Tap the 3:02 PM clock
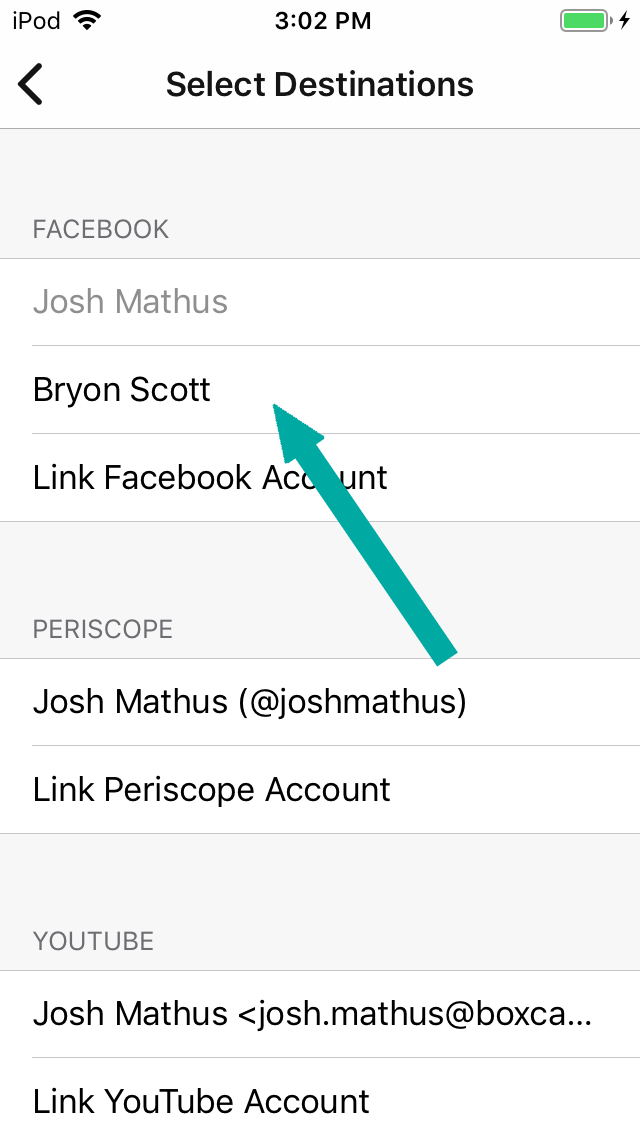Viewport: 640px width, 1136px height. 322,21
